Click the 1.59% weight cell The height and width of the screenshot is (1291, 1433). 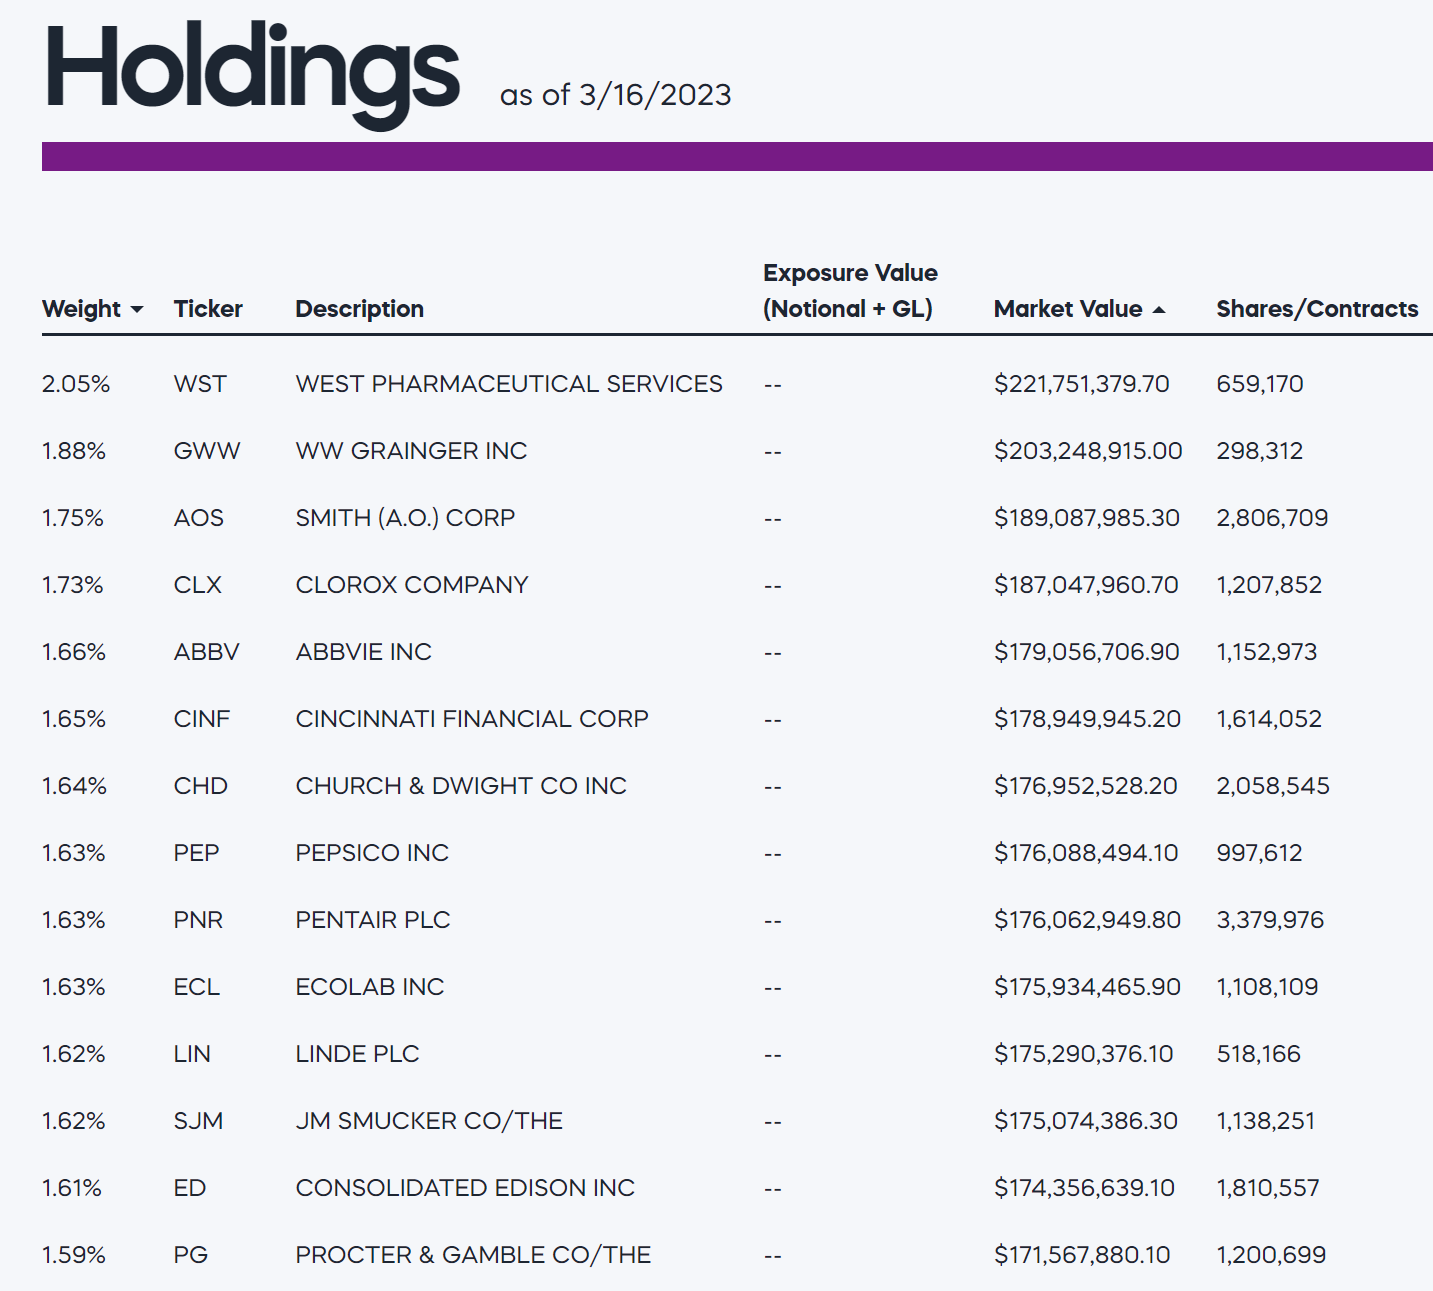point(74,1255)
